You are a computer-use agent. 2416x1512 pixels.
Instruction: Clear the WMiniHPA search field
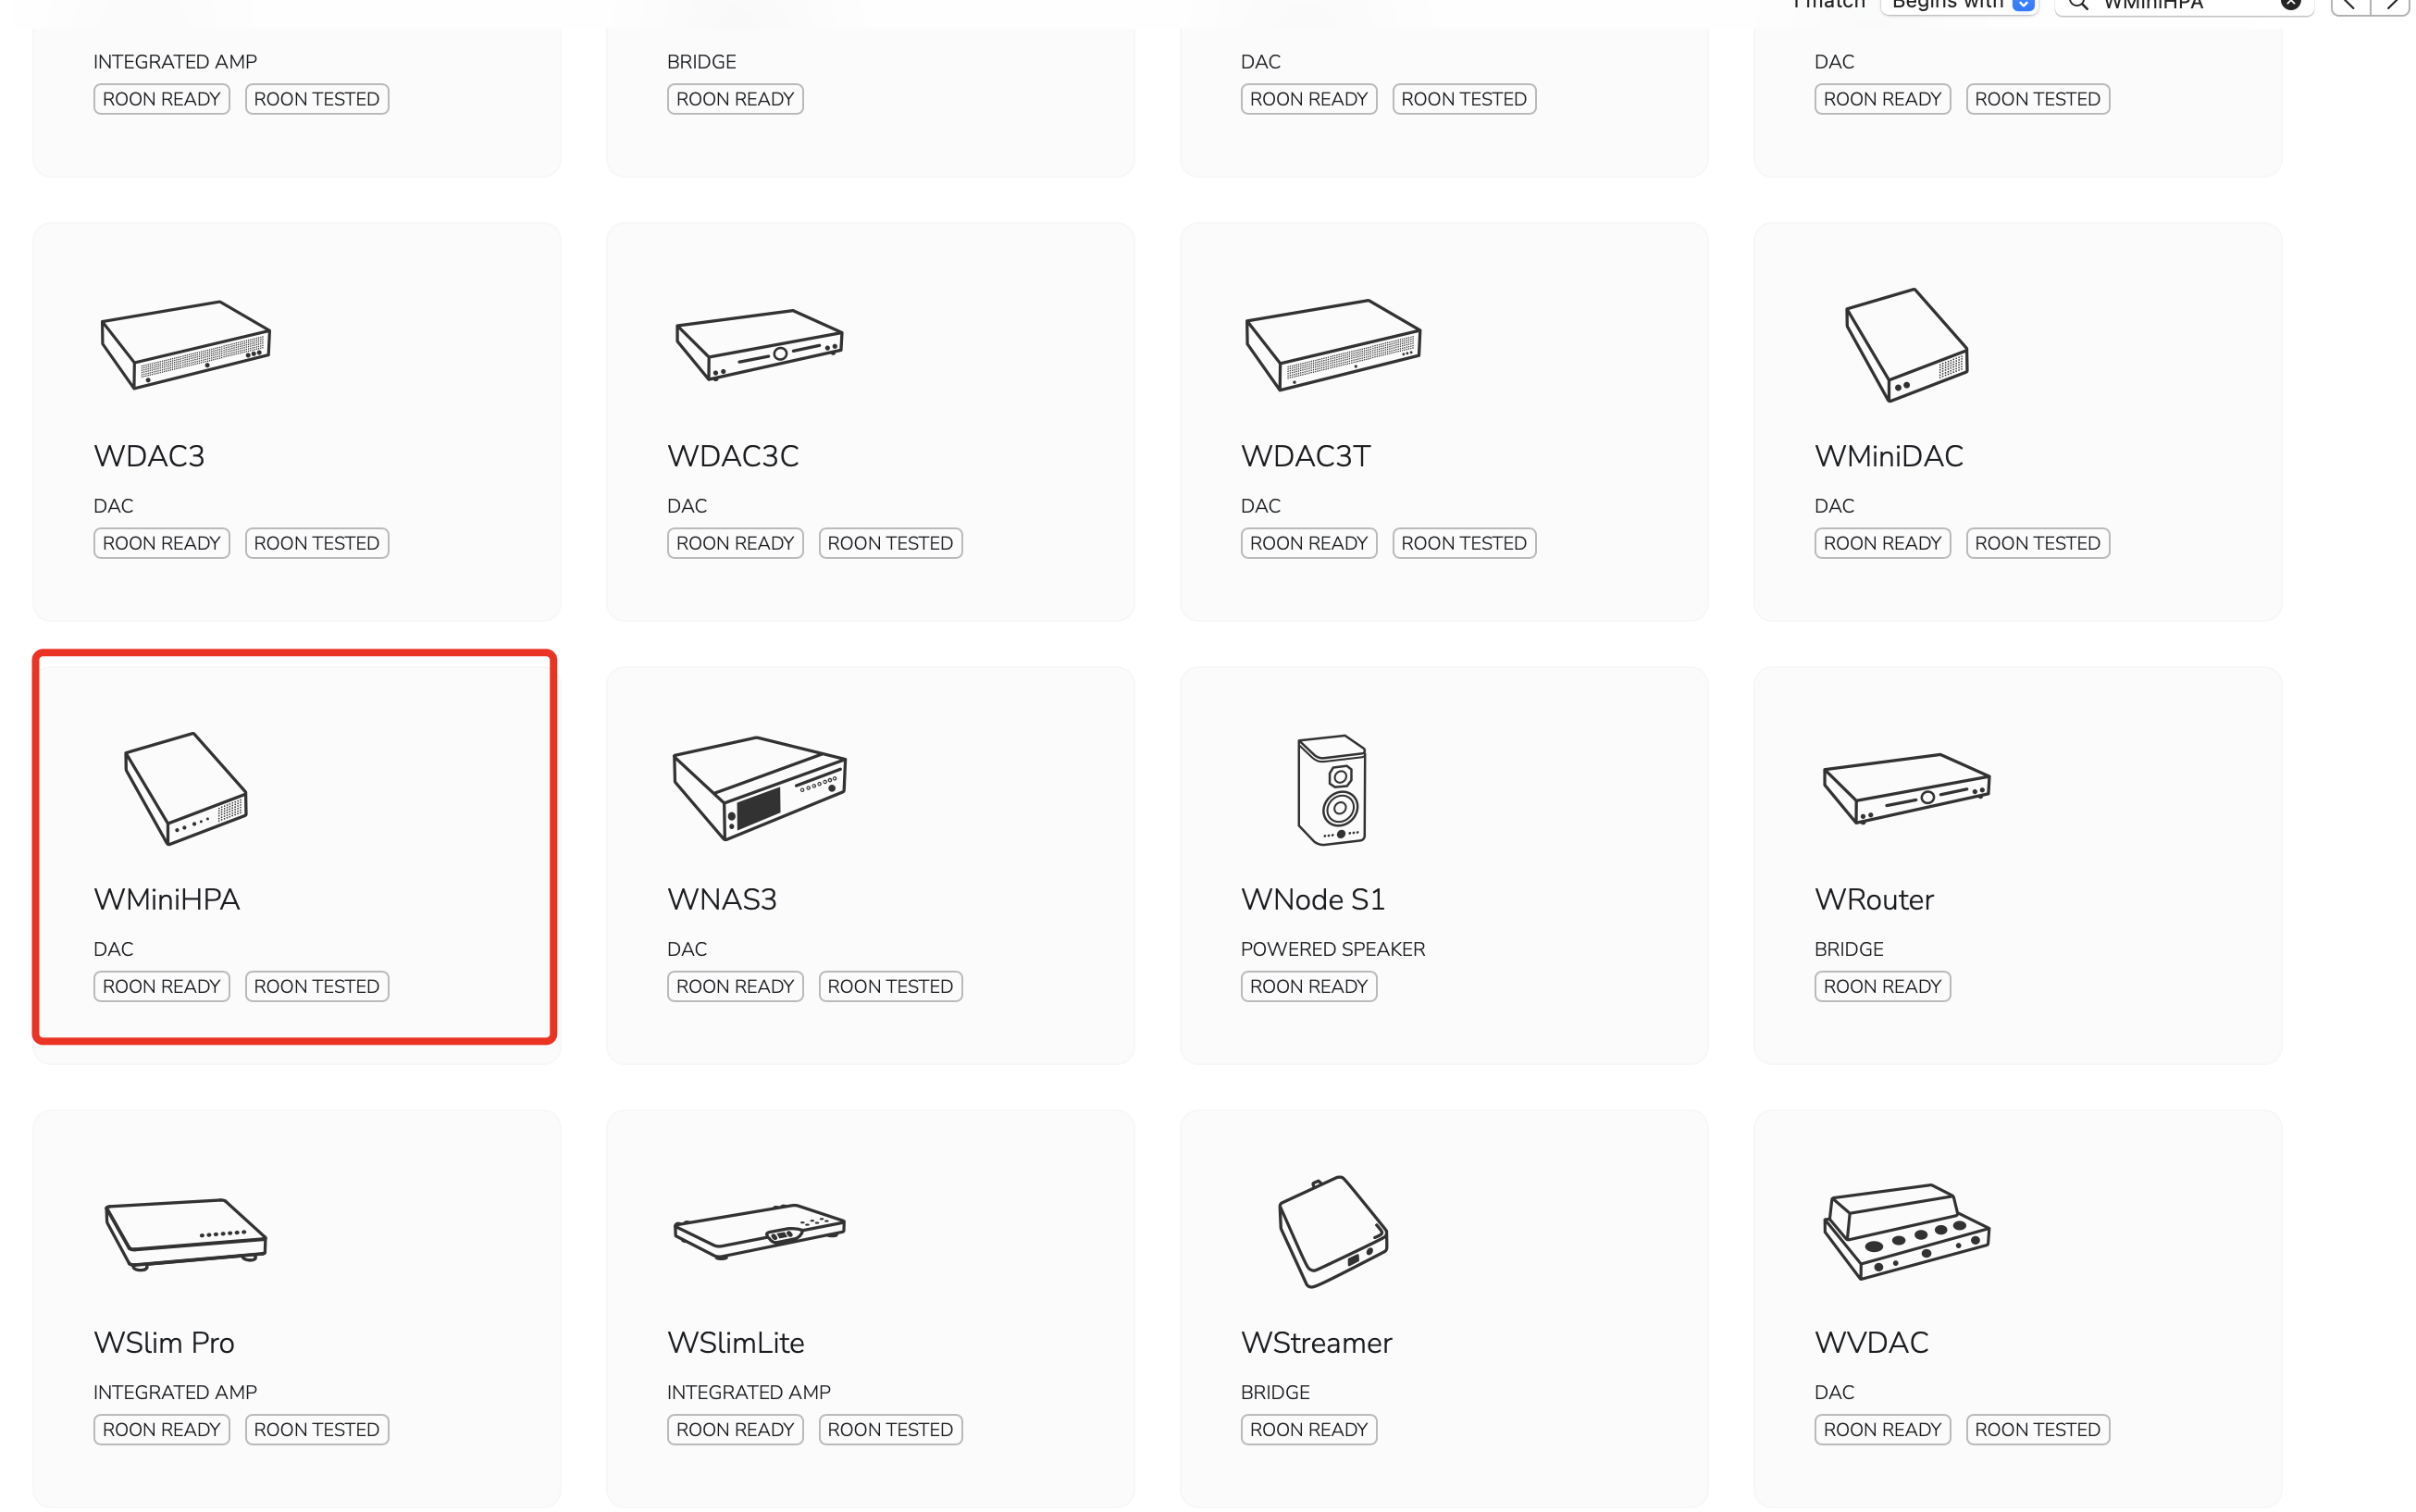(x=2290, y=3)
